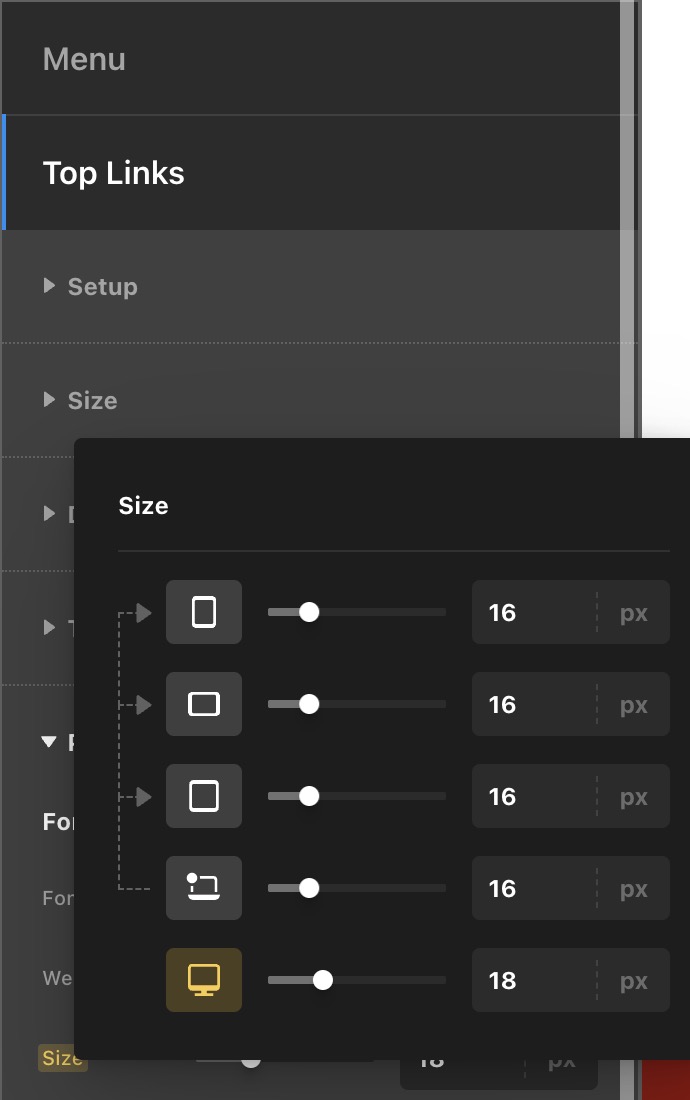
Task: Select the tablet breakpoint icon
Action: tap(204, 796)
